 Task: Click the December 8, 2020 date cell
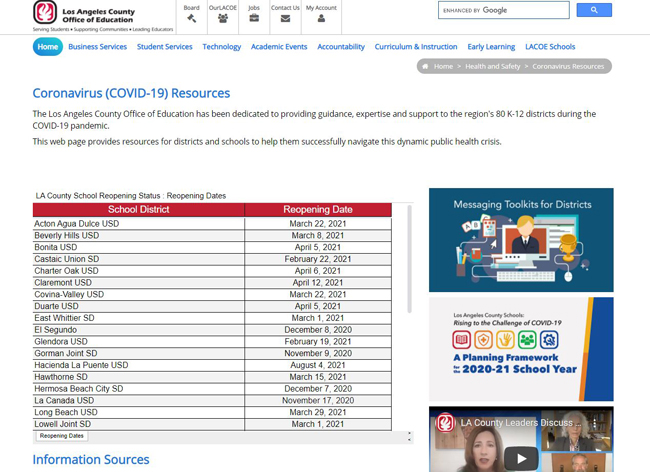(x=318, y=330)
